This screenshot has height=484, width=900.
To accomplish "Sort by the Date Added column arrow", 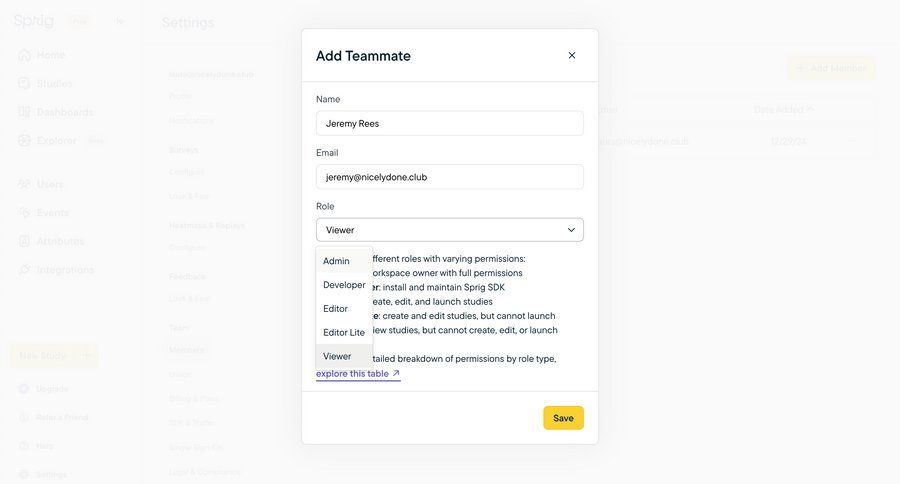I will (811, 110).
